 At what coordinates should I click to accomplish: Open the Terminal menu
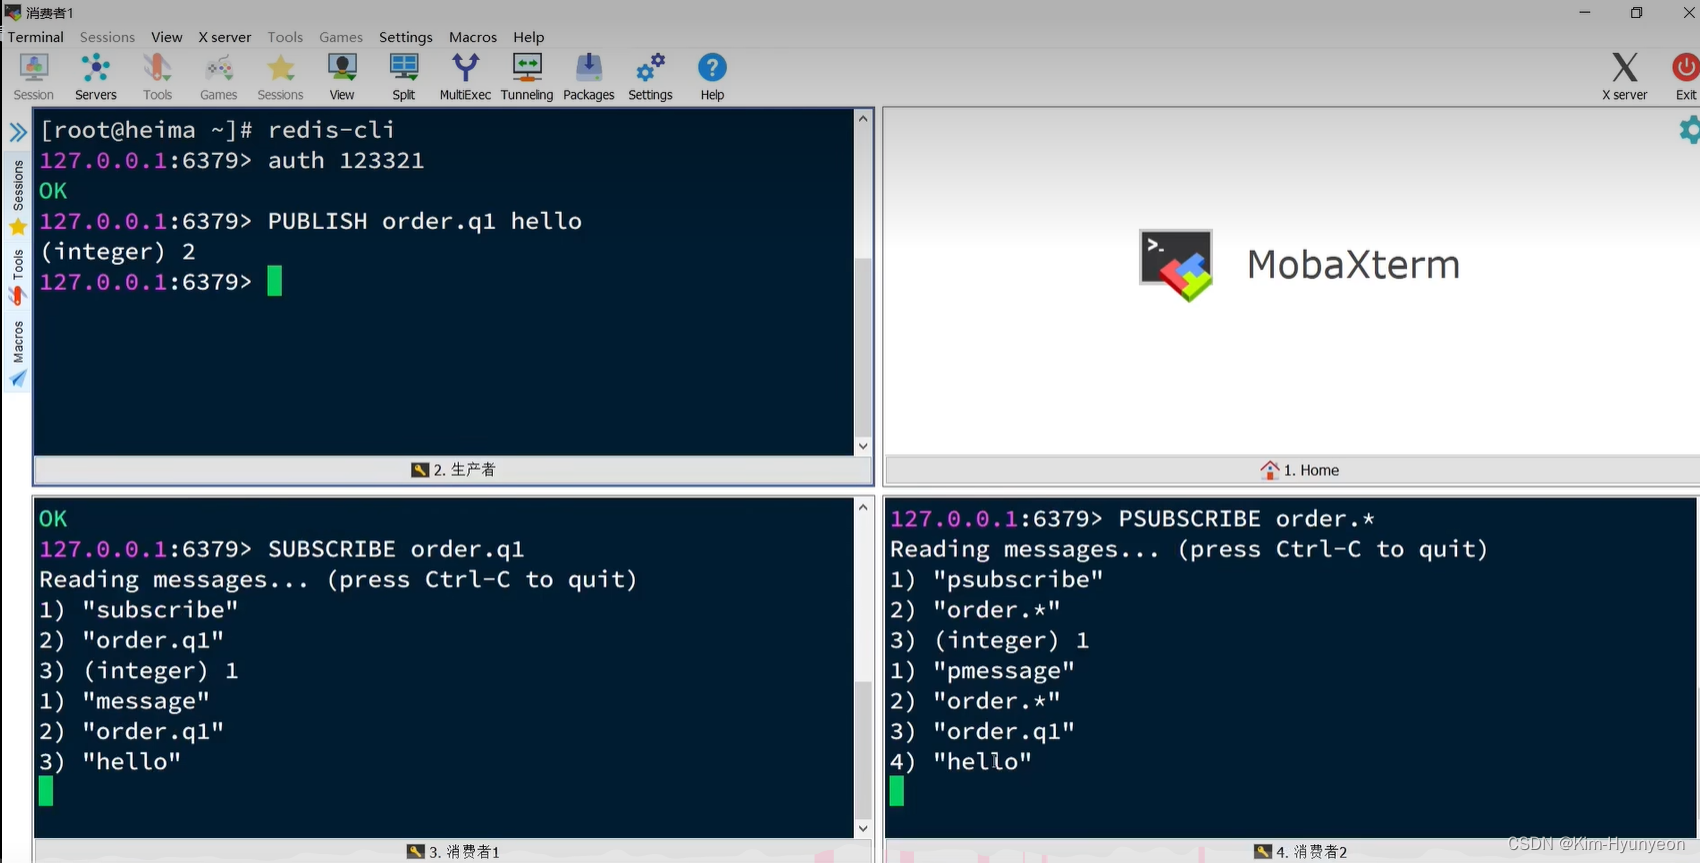[x=36, y=37]
